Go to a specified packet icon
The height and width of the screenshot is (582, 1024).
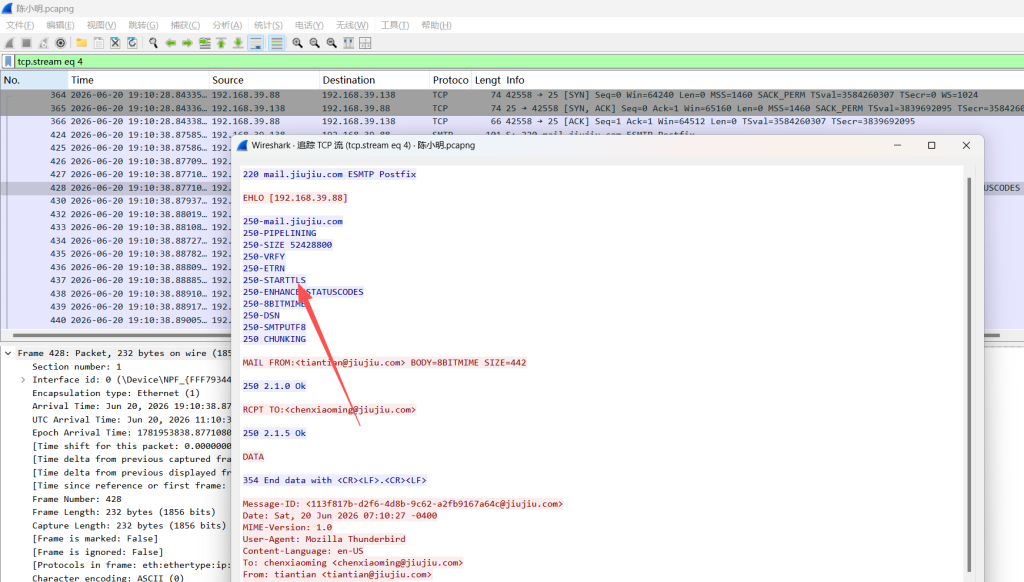click(x=204, y=43)
